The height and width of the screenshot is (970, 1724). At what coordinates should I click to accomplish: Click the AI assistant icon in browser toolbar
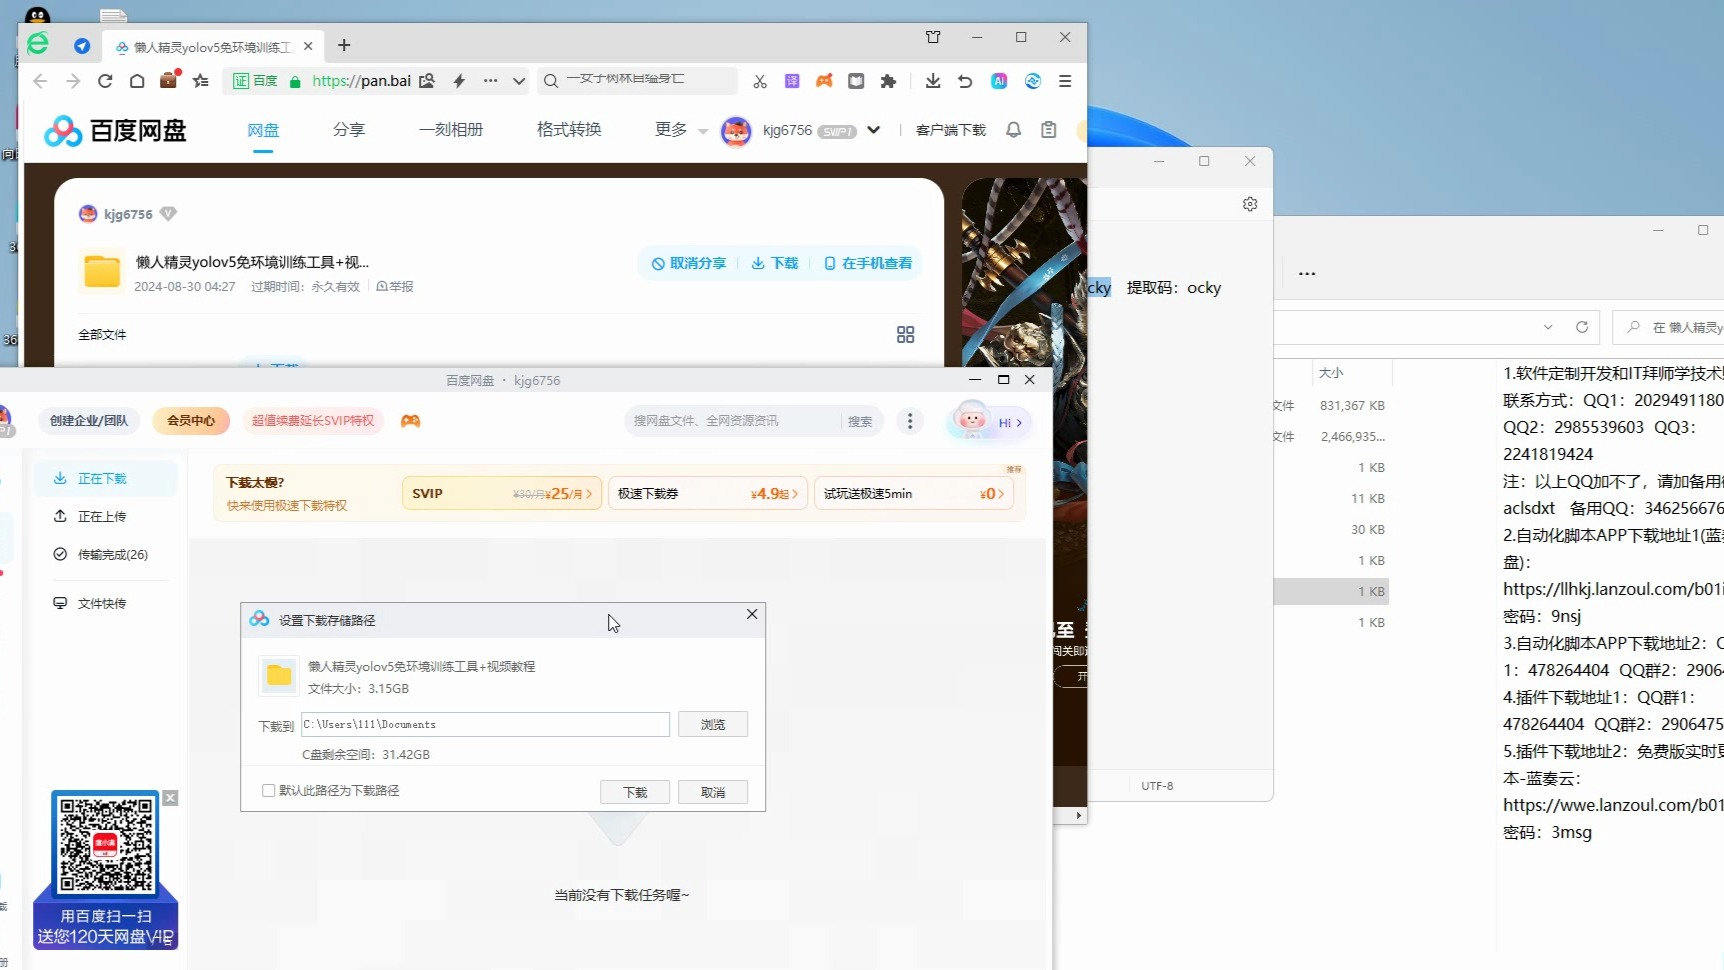pos(999,81)
